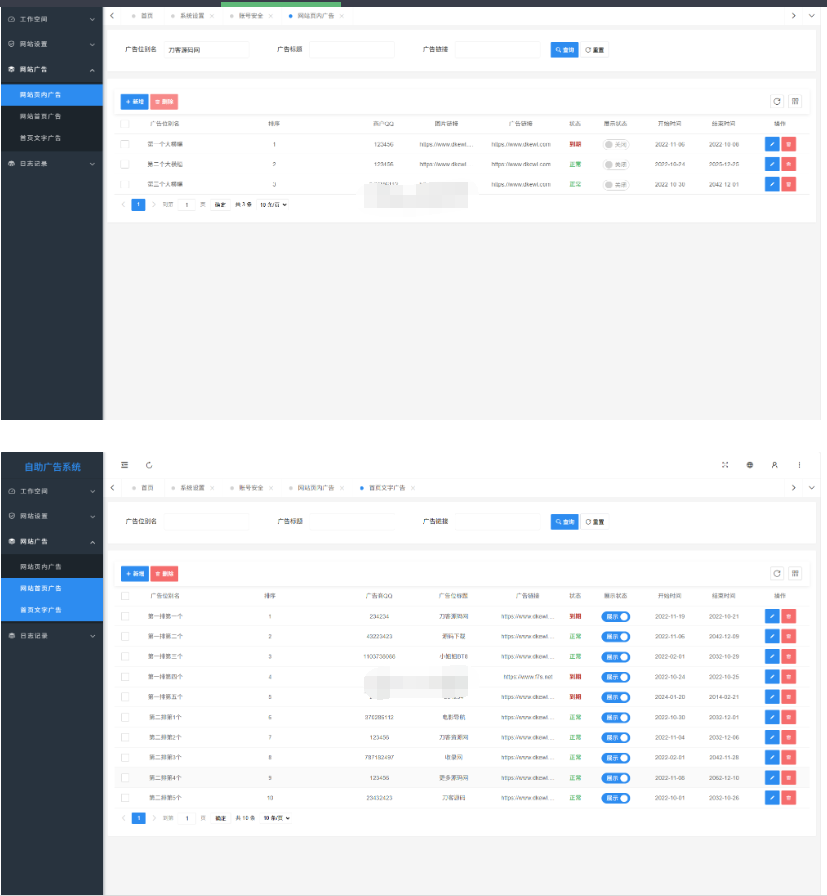The width and height of the screenshot is (827, 896).
Task: Collapse the sidebar with the hamburger icon
Action: [125, 465]
